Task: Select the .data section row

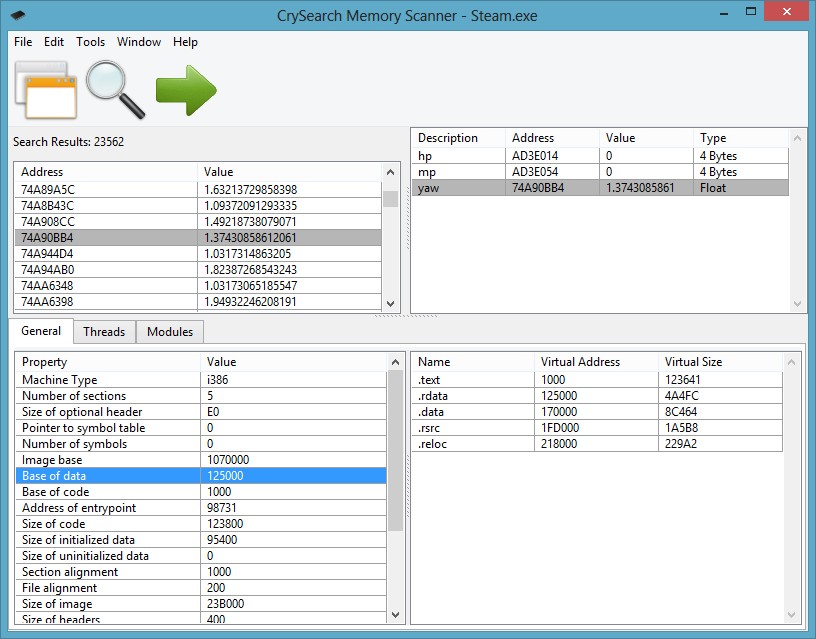Action: pos(597,412)
